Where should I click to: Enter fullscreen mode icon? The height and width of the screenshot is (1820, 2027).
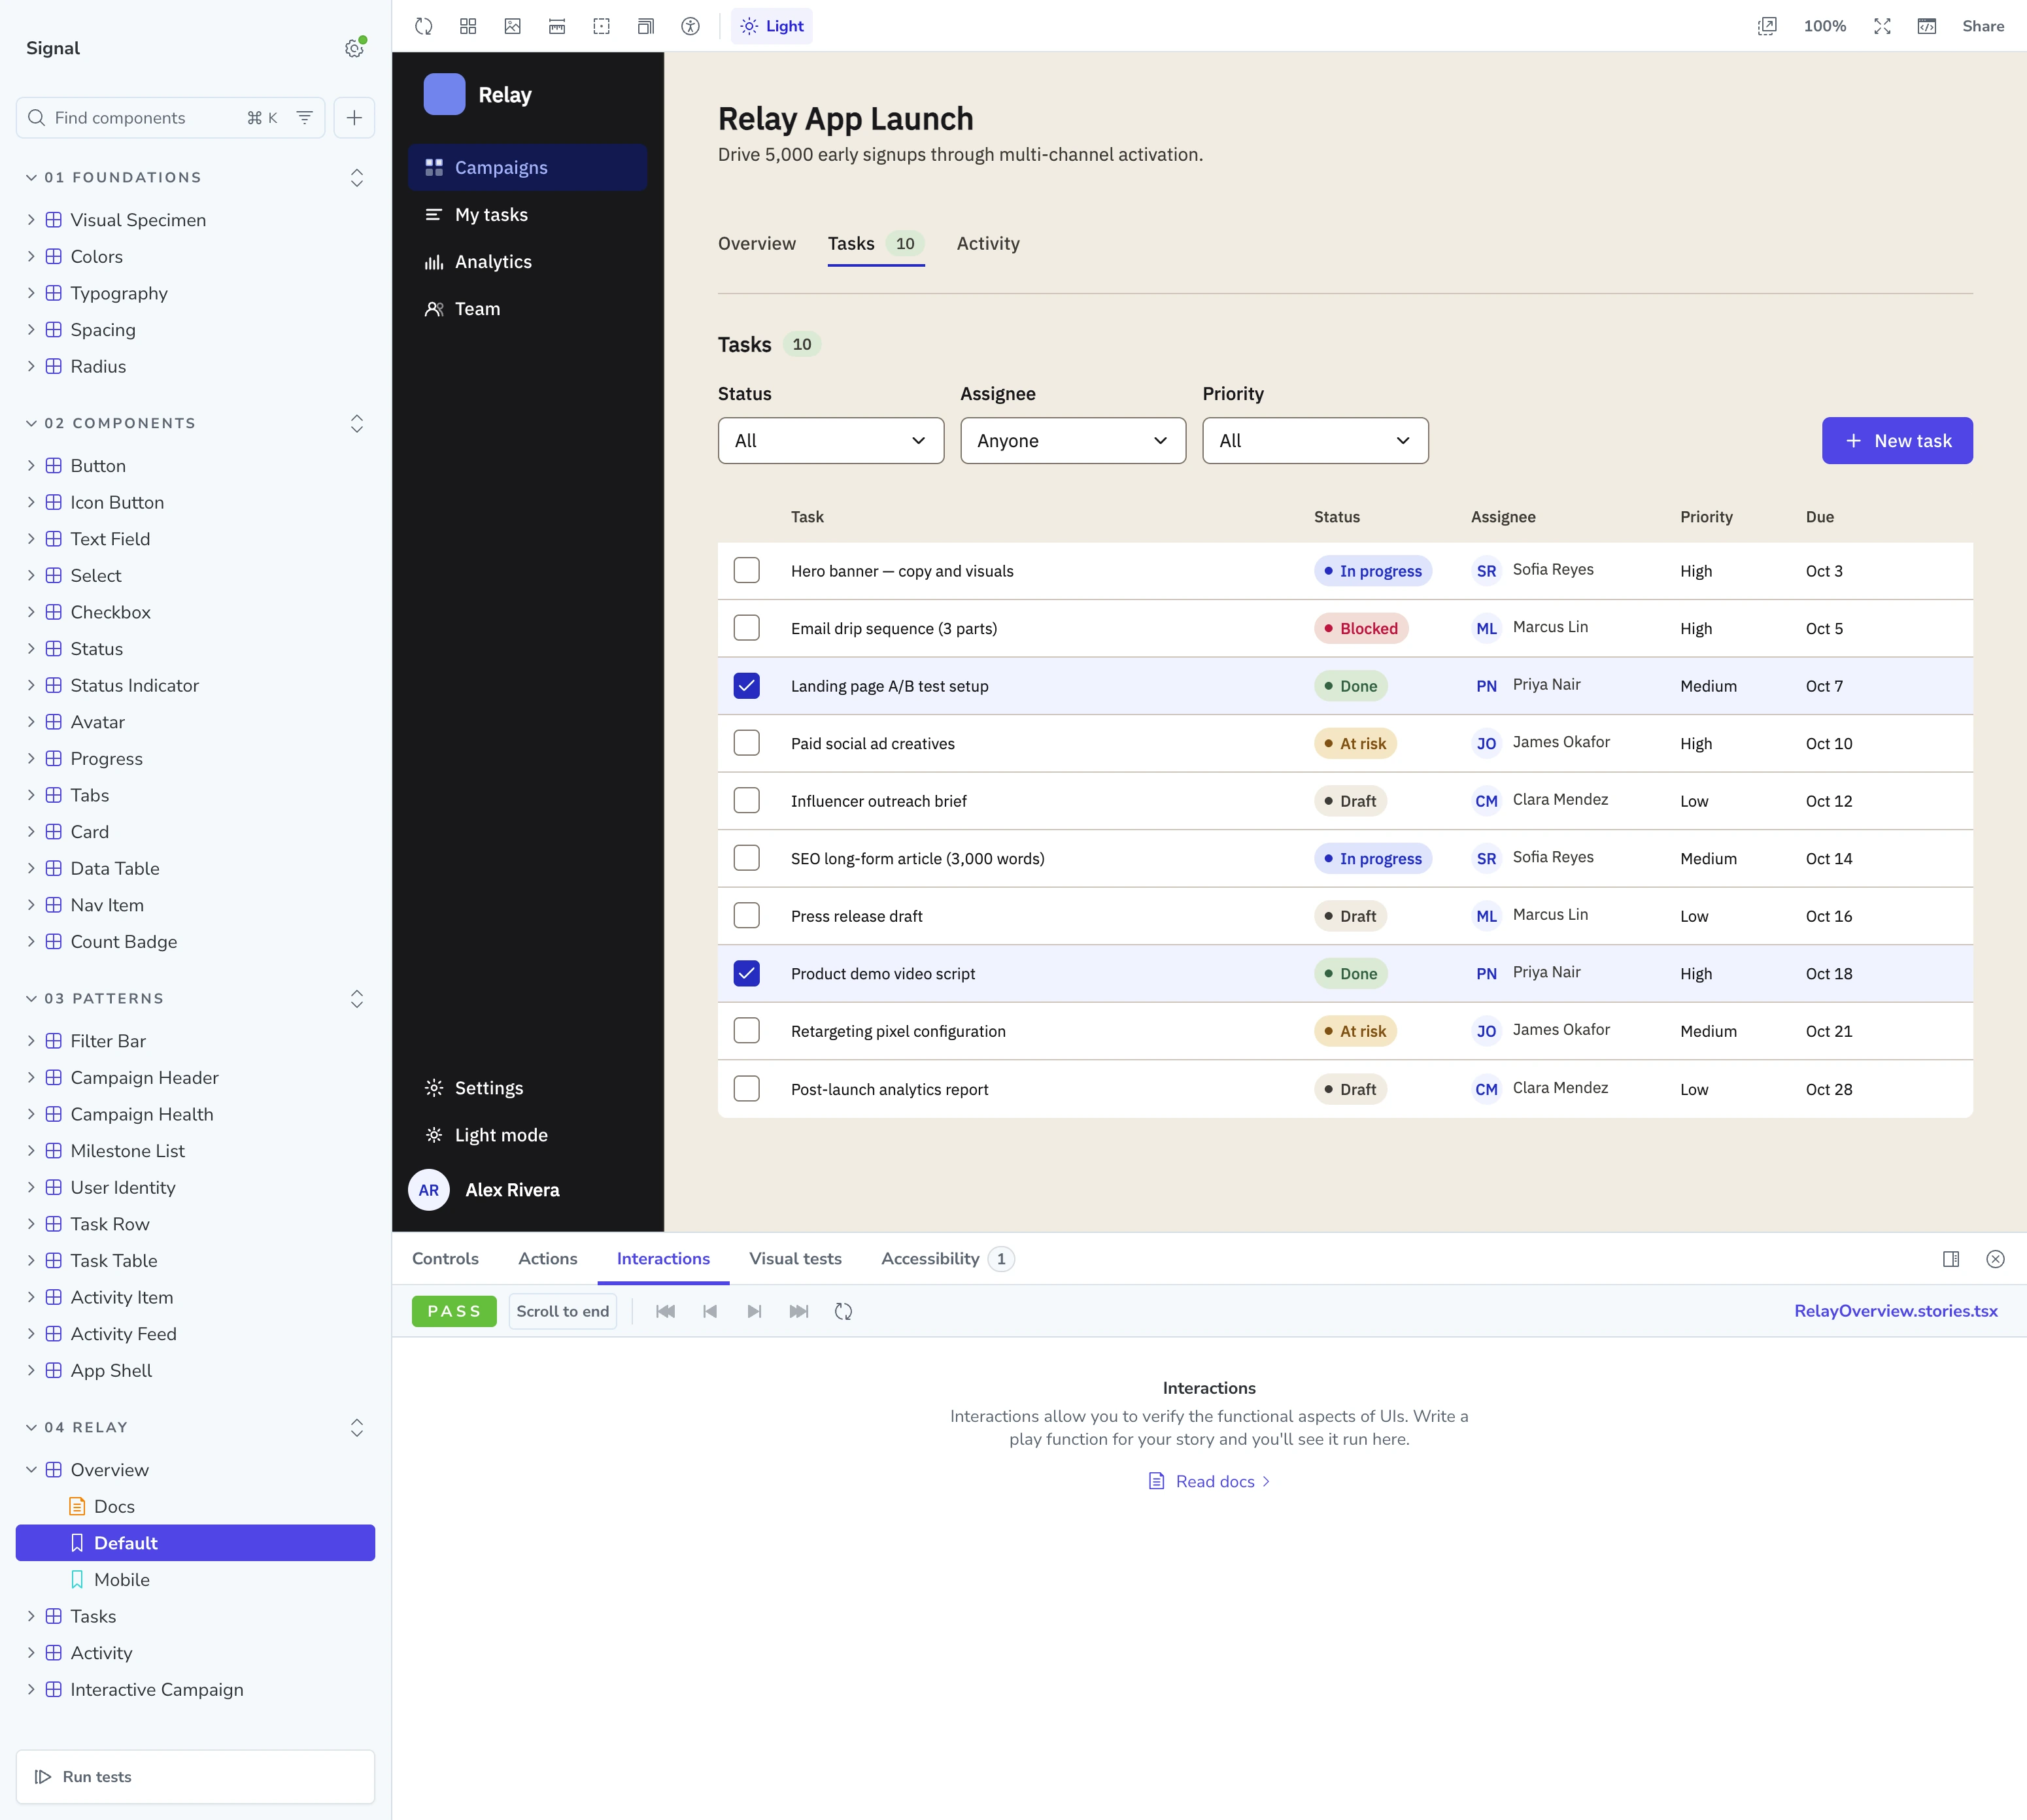[1882, 26]
